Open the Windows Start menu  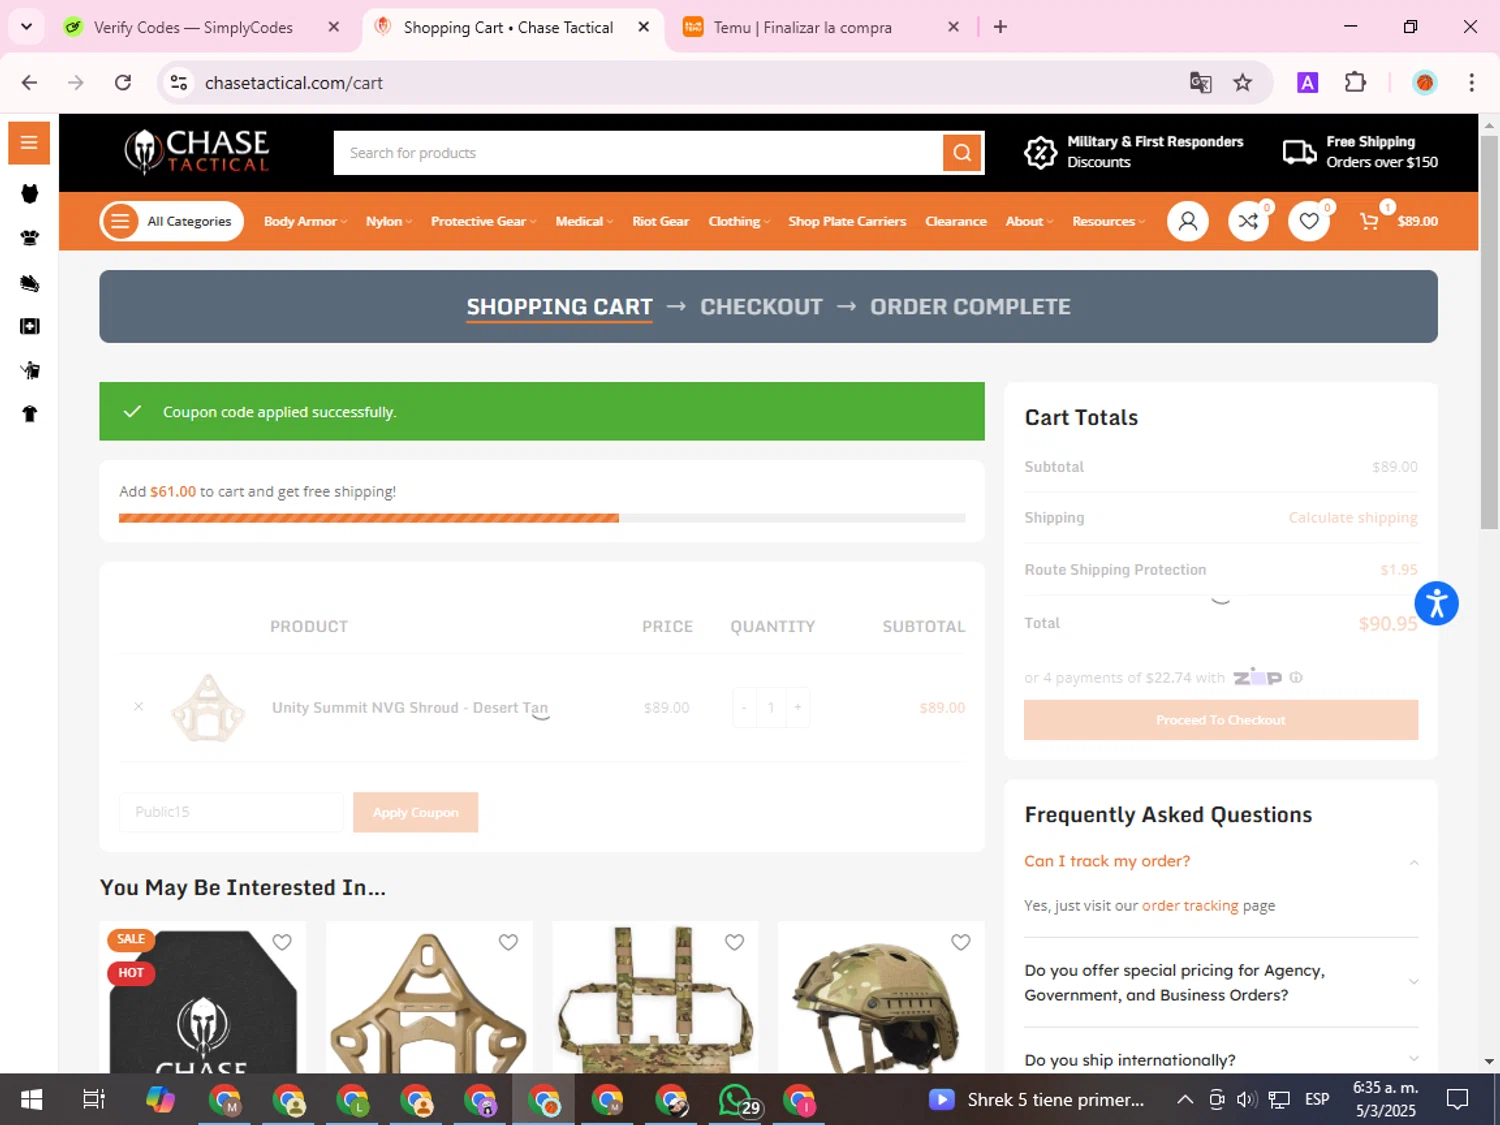tap(31, 1100)
